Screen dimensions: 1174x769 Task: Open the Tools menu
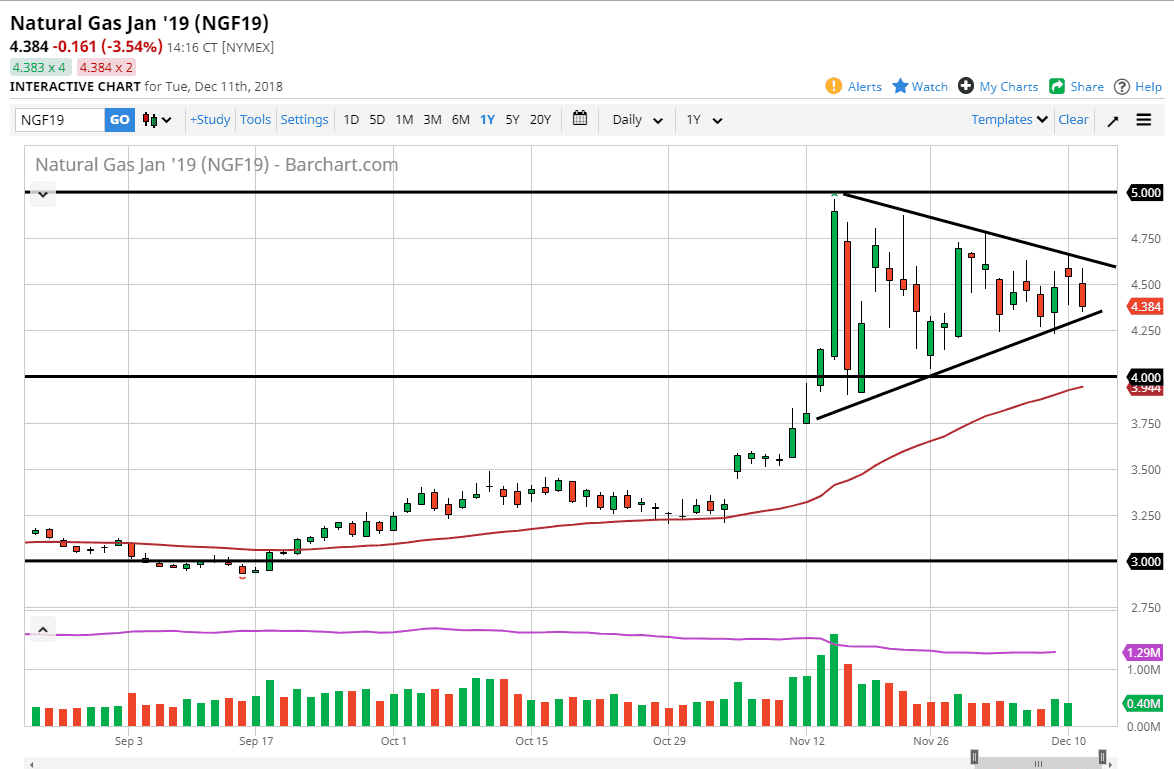coord(255,120)
